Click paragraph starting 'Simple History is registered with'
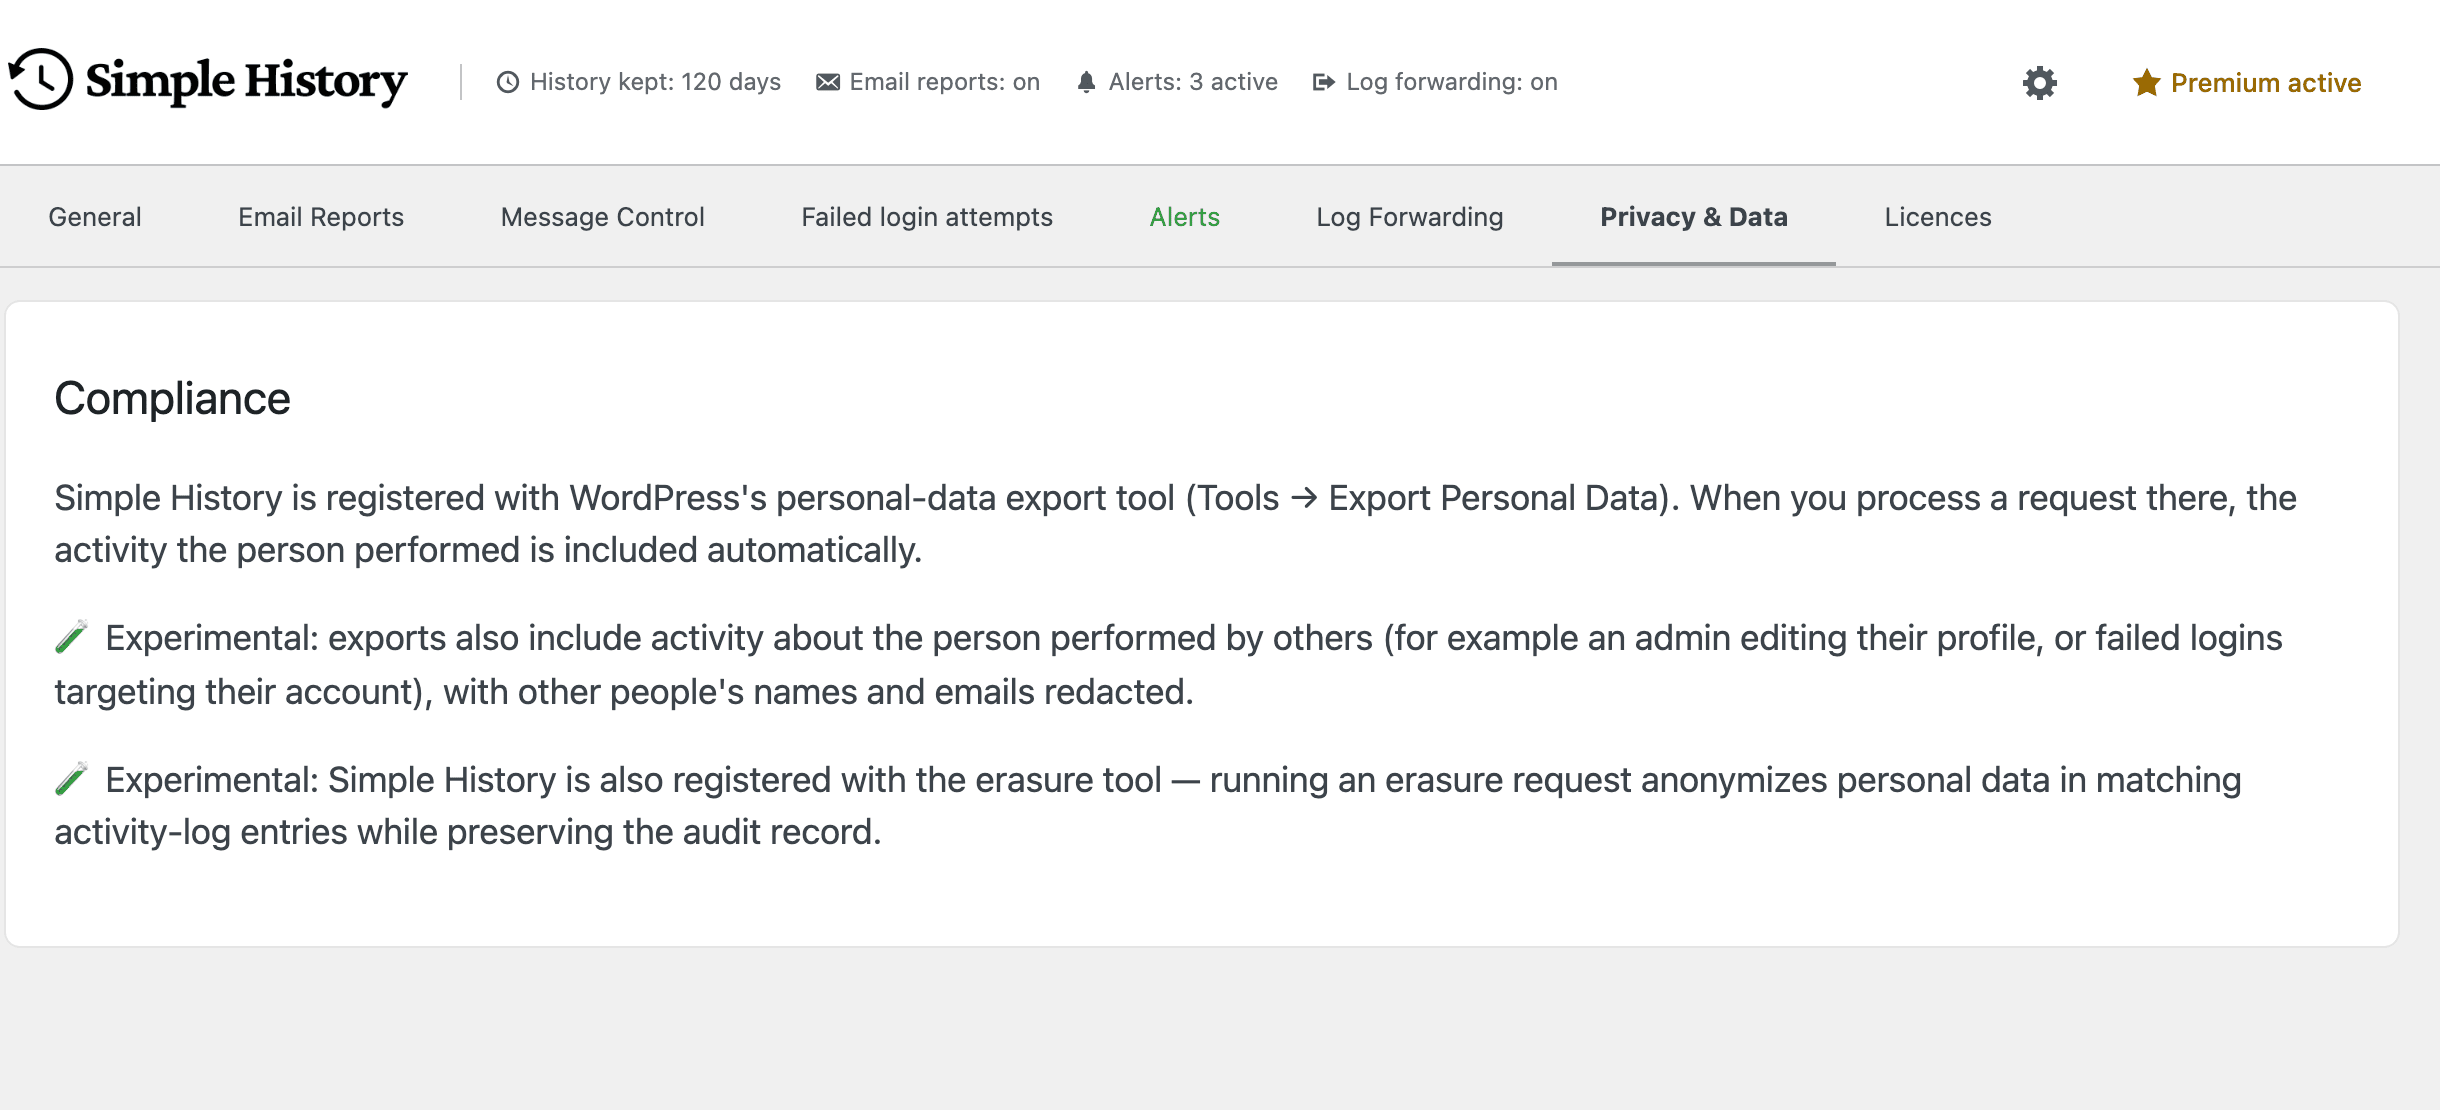 pos(1175,524)
